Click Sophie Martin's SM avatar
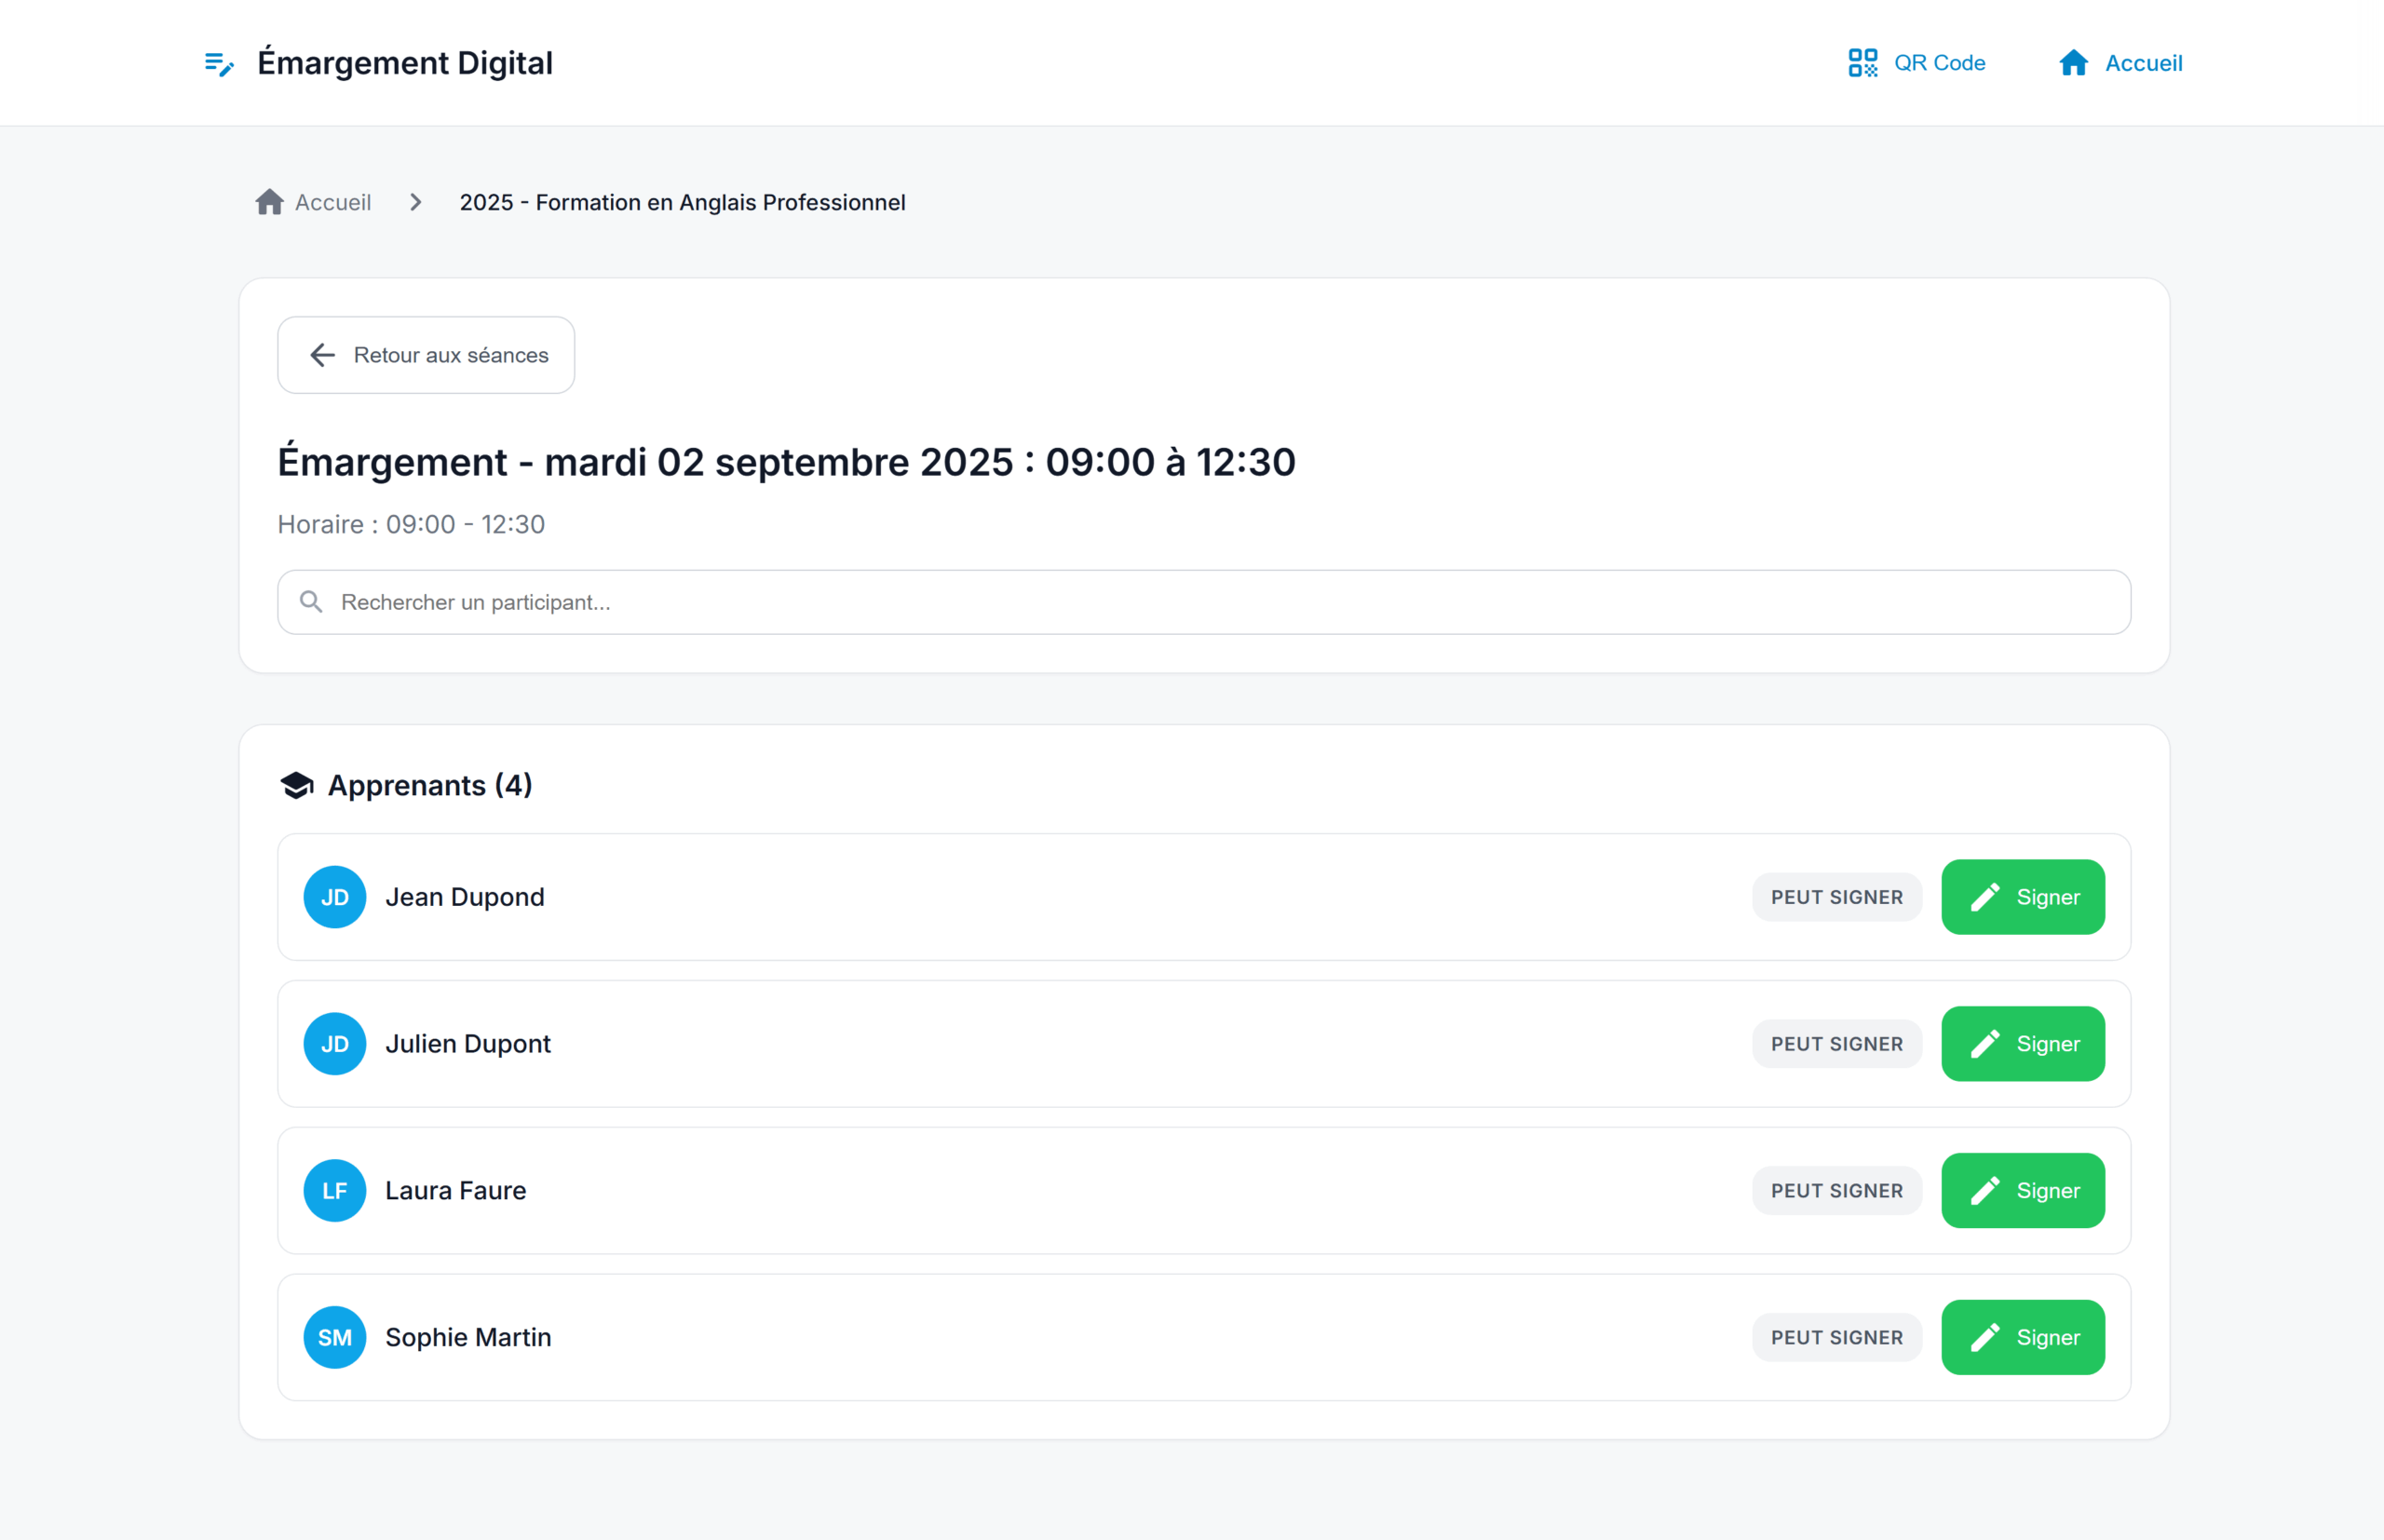The width and height of the screenshot is (2384, 1540). click(x=334, y=1337)
